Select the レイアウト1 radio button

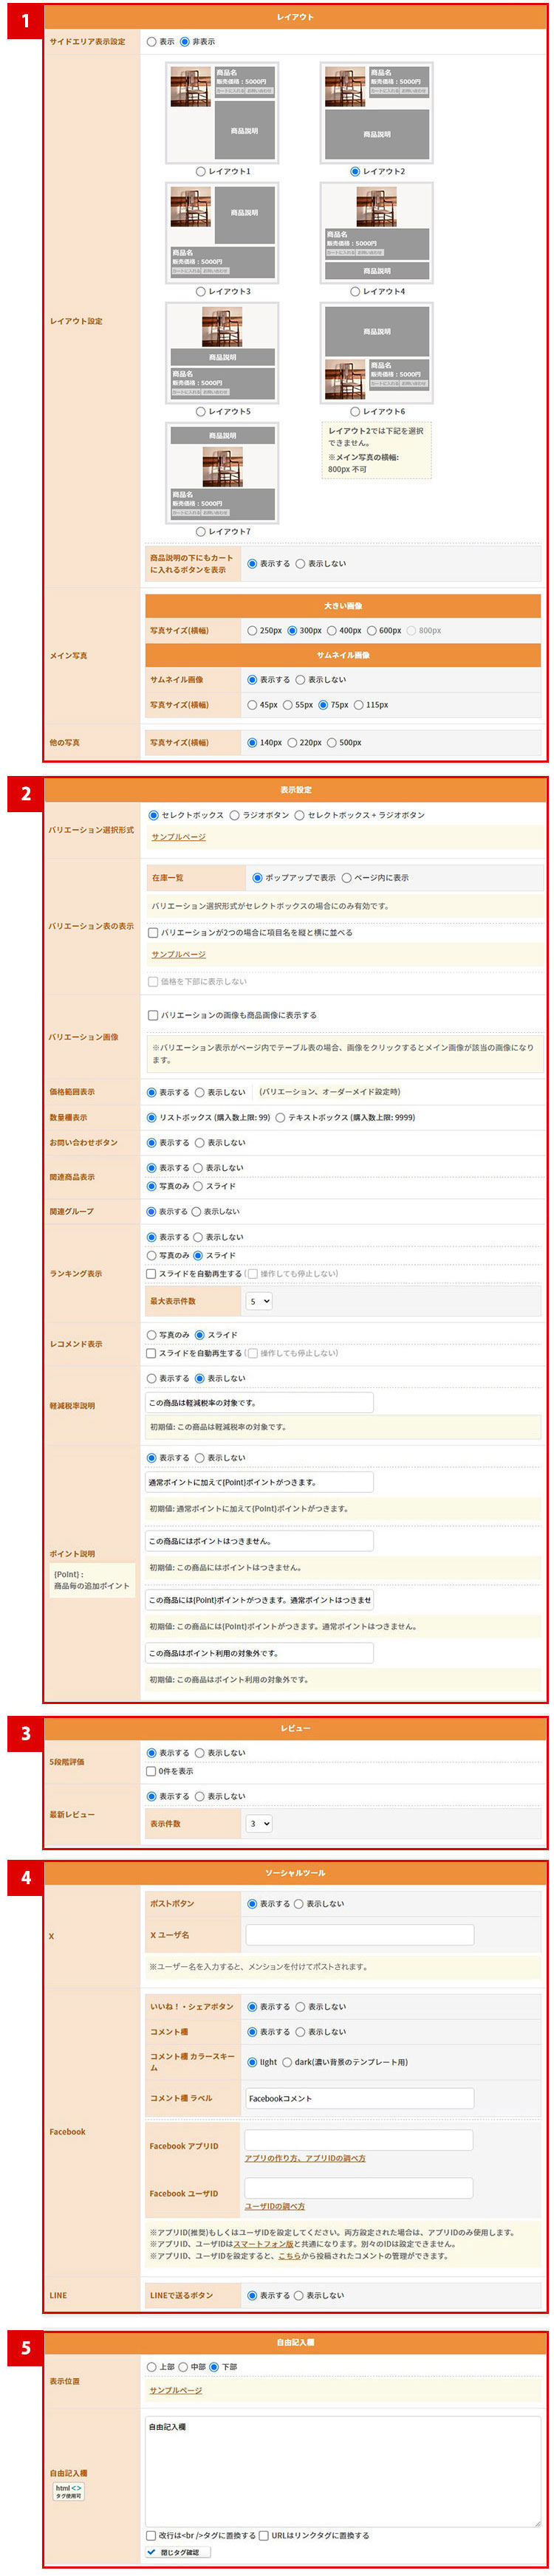click(x=201, y=172)
